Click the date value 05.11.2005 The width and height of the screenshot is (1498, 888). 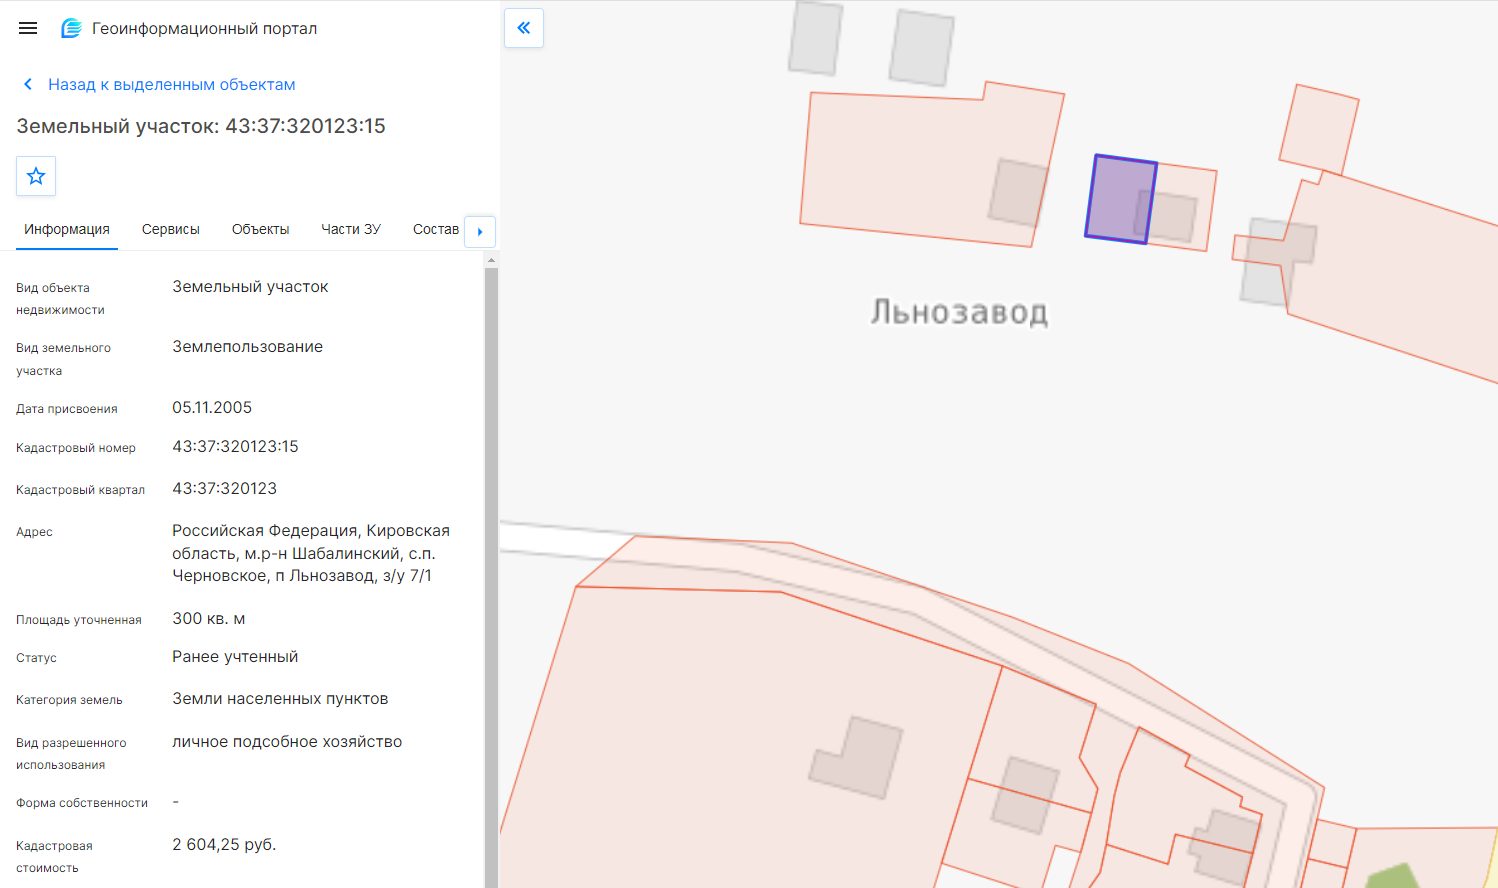212,408
